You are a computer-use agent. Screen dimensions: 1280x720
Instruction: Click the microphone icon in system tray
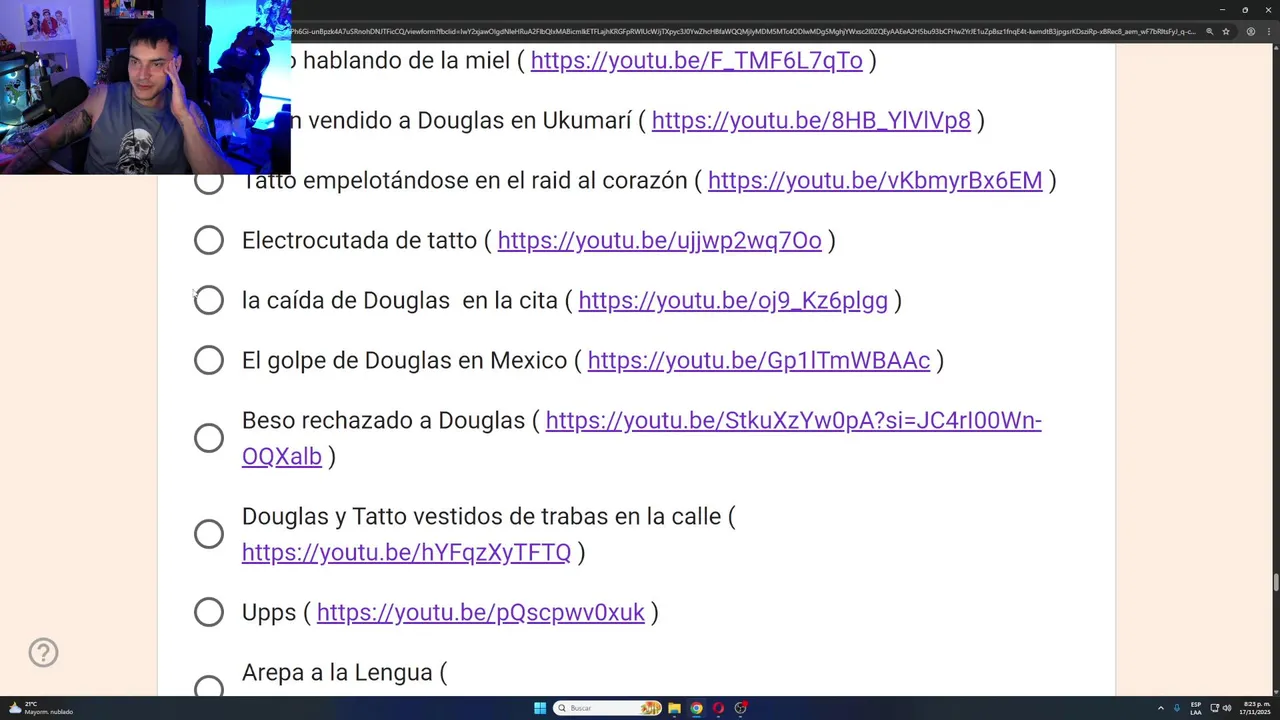(1177, 708)
